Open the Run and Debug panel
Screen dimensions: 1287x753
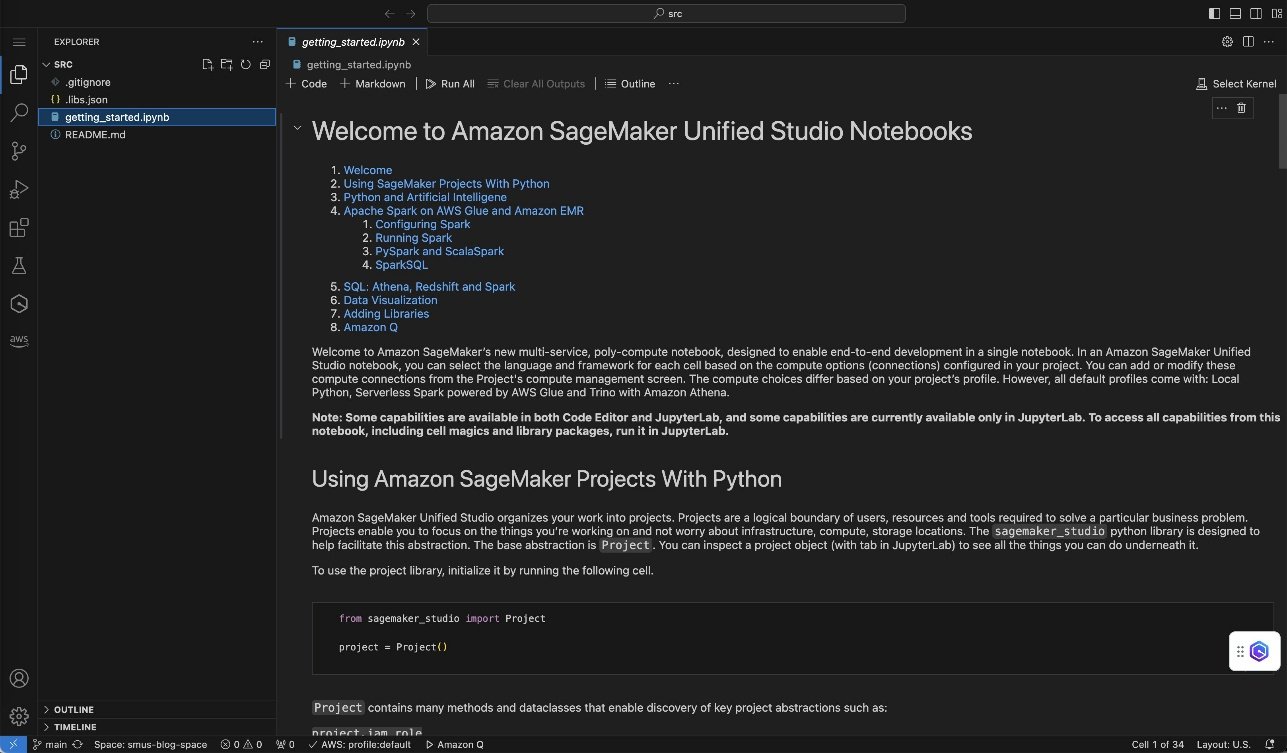tap(19, 189)
